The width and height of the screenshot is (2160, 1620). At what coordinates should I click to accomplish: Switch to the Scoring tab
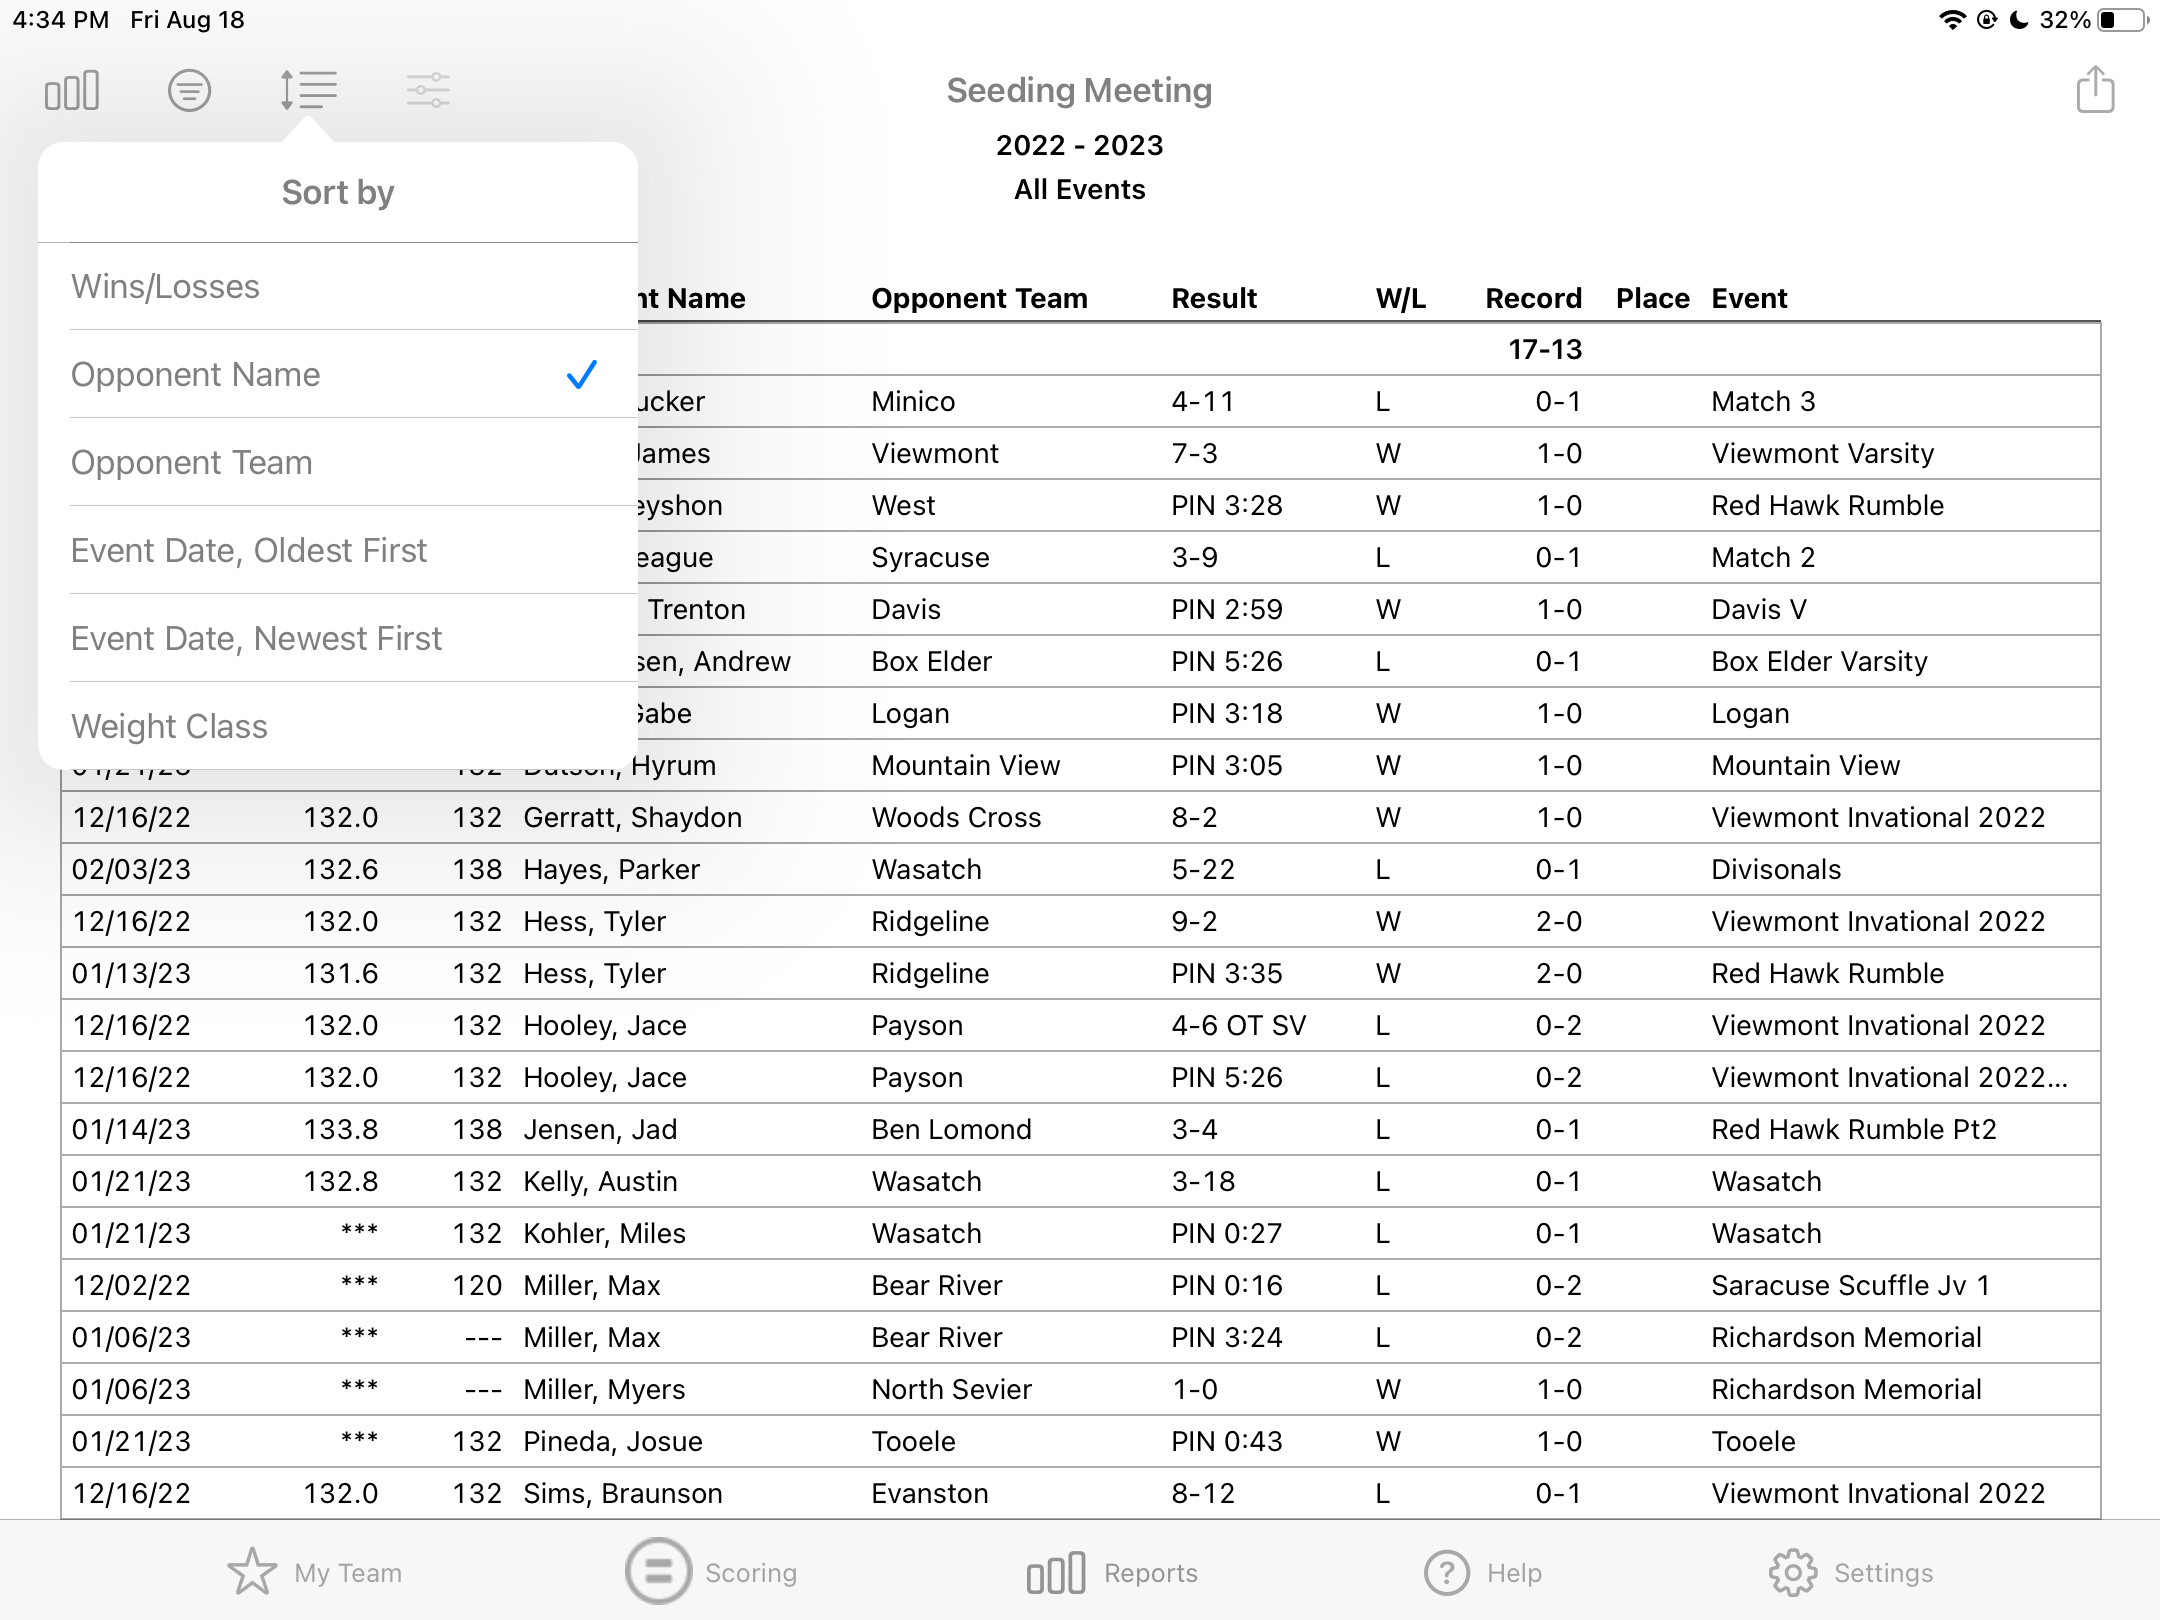(x=712, y=1572)
